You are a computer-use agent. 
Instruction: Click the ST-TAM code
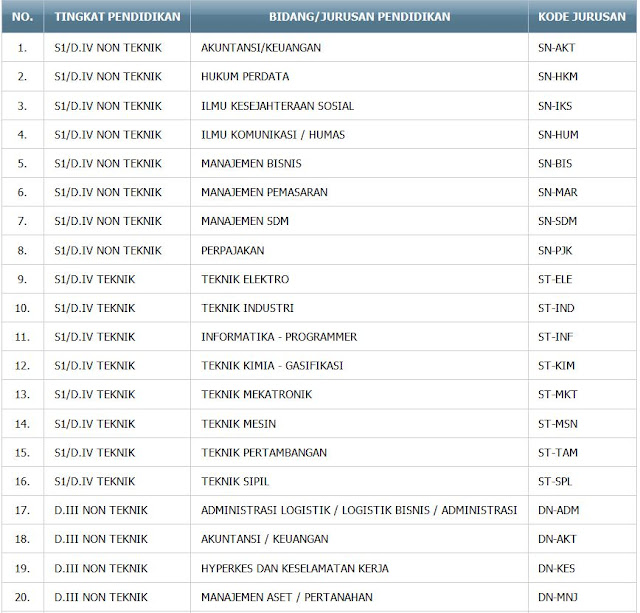pyautogui.click(x=558, y=453)
